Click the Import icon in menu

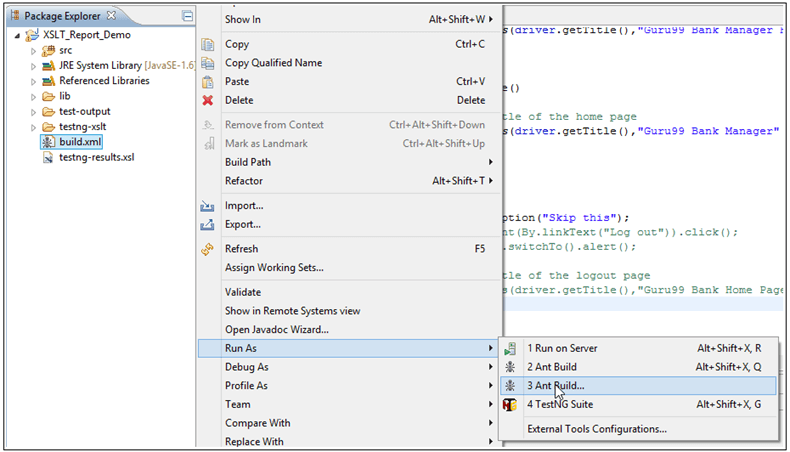tap(208, 206)
